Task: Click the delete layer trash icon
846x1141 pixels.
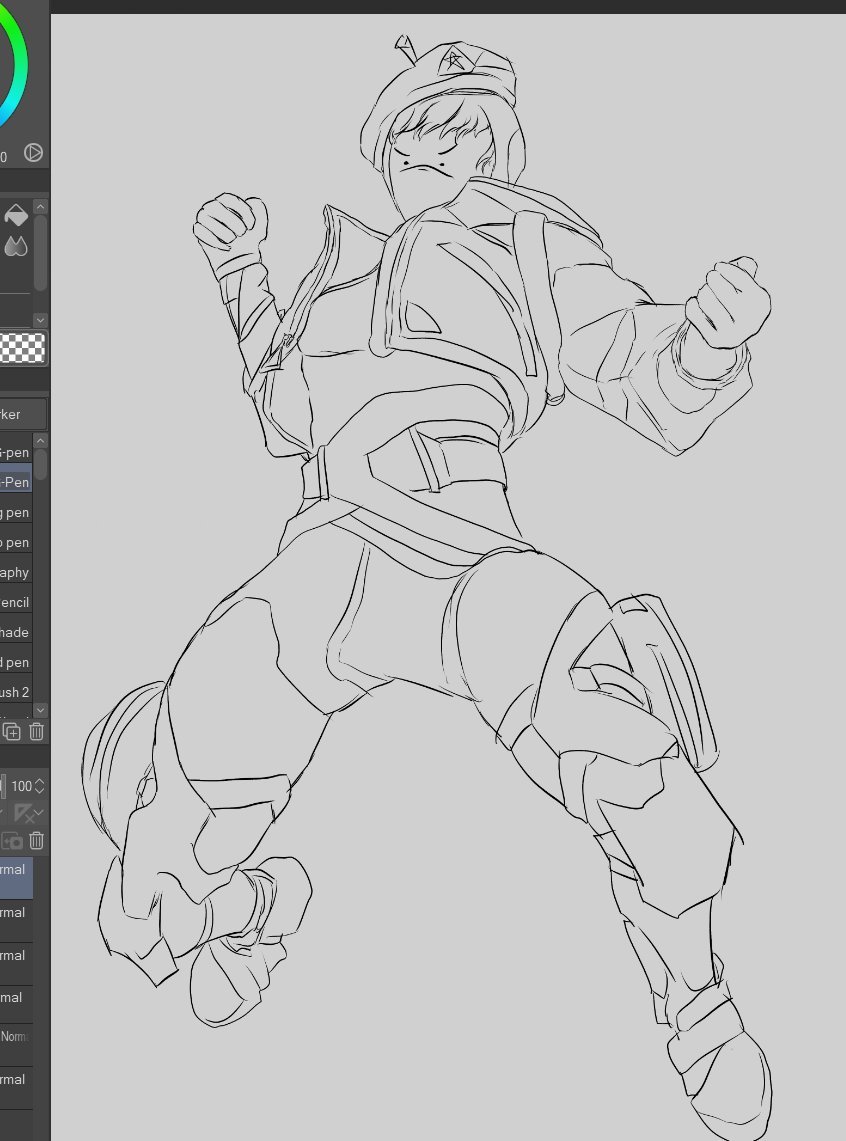Action: pos(36,841)
